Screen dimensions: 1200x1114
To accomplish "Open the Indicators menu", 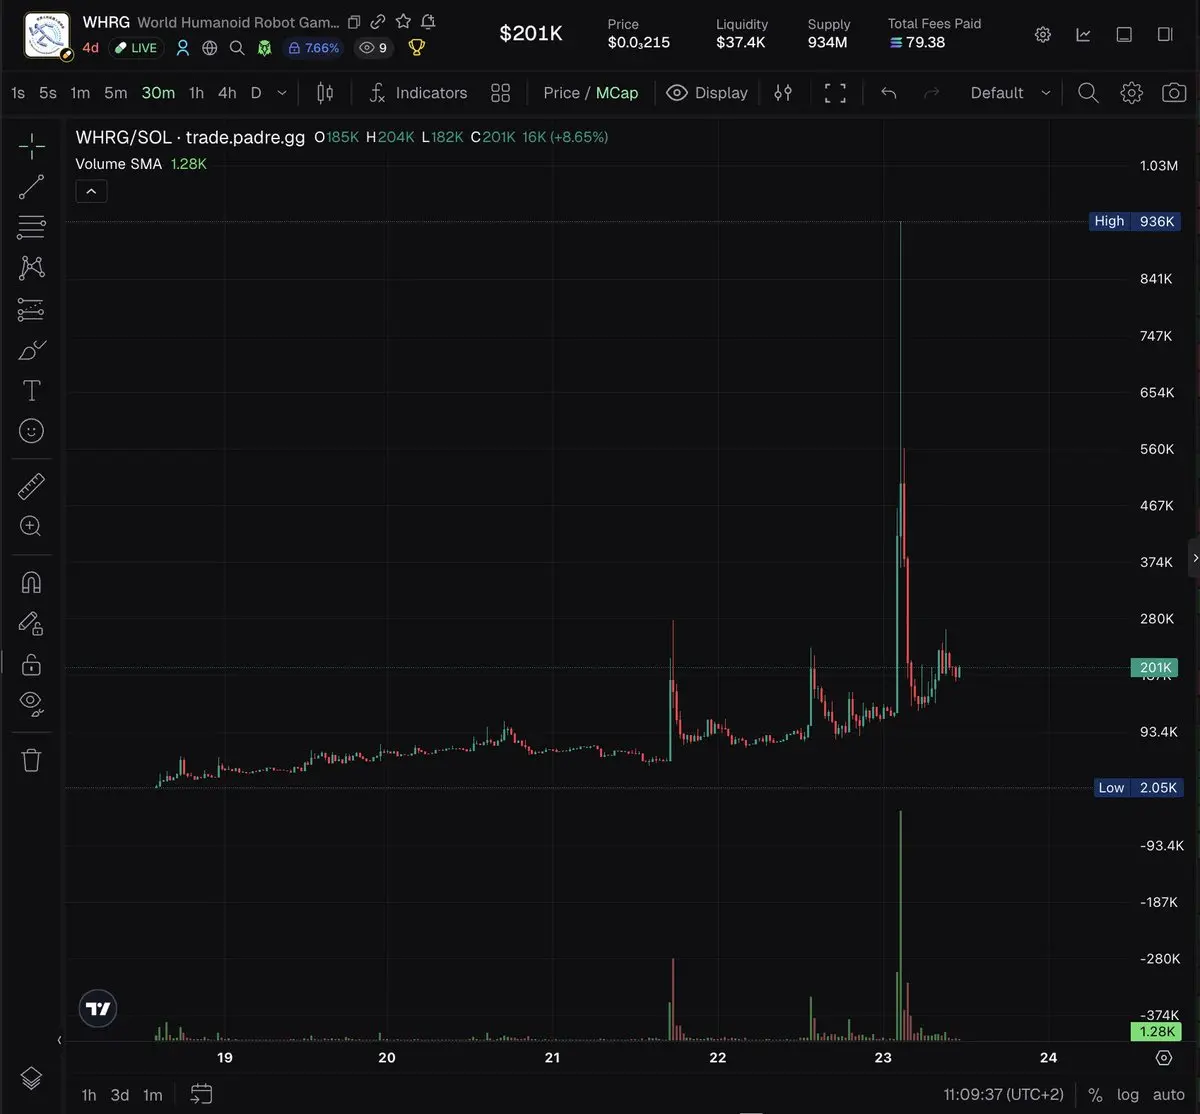I will click(418, 93).
